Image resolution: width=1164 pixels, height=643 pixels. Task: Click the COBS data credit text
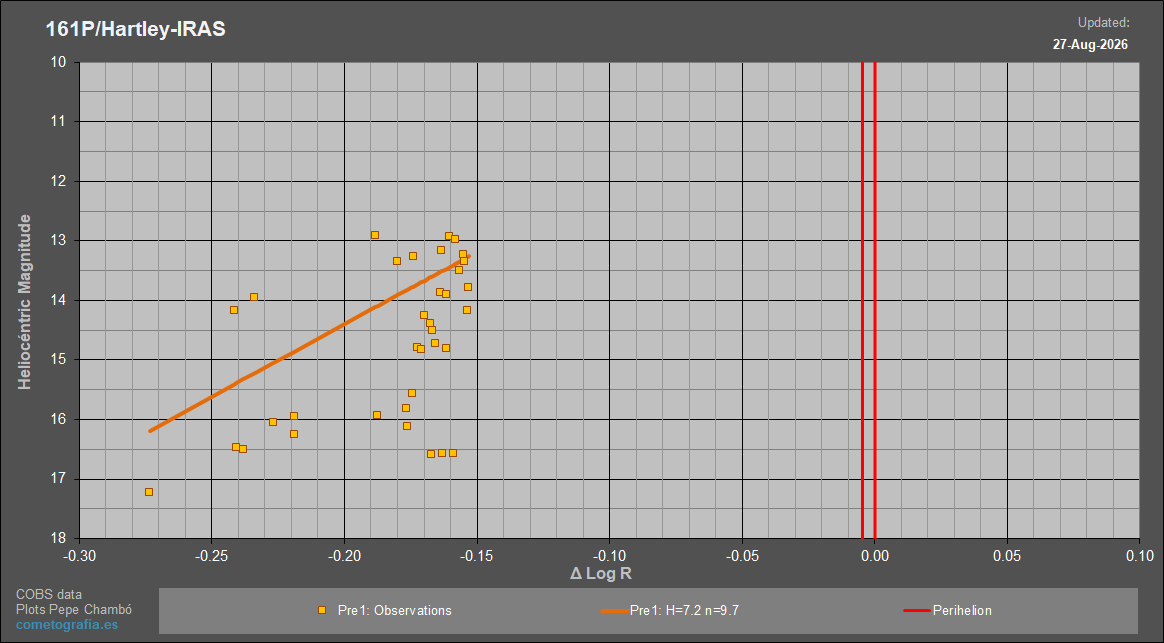49,595
